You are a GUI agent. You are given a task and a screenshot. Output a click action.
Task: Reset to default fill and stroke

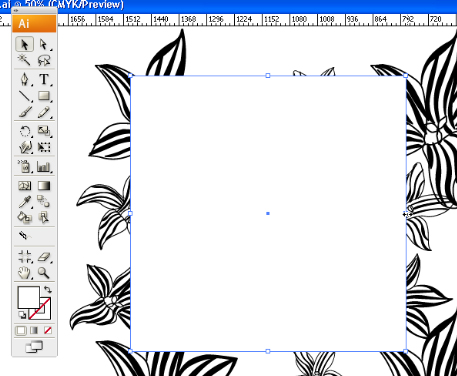point(22,315)
